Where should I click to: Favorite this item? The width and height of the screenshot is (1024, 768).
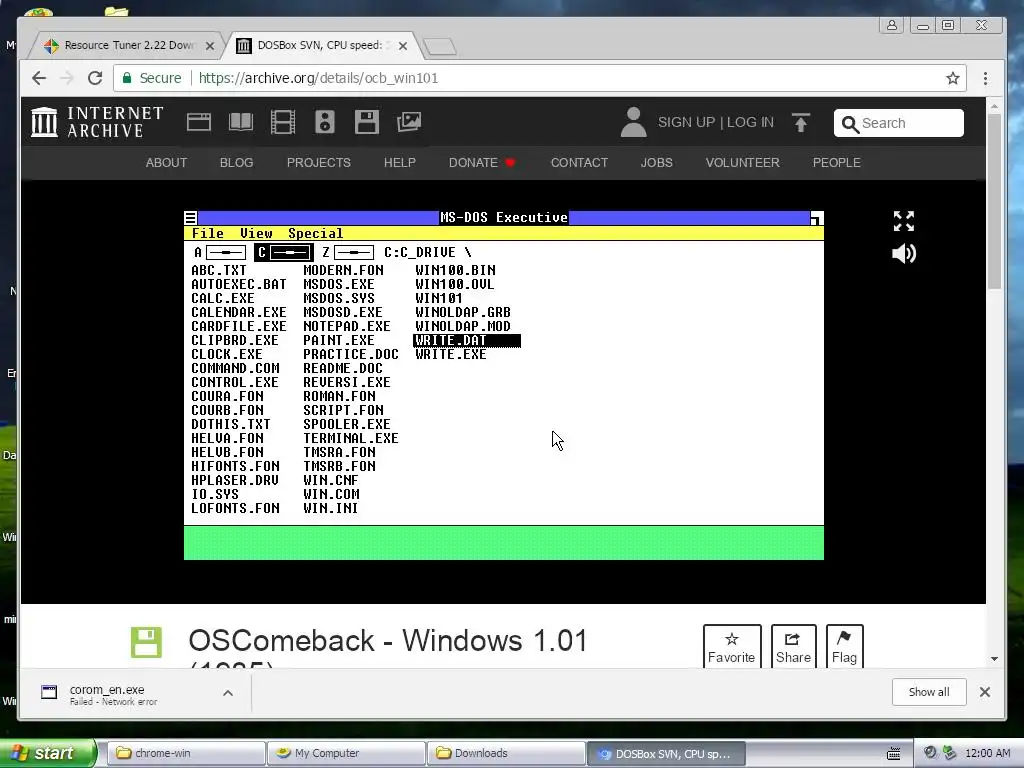[731, 647]
